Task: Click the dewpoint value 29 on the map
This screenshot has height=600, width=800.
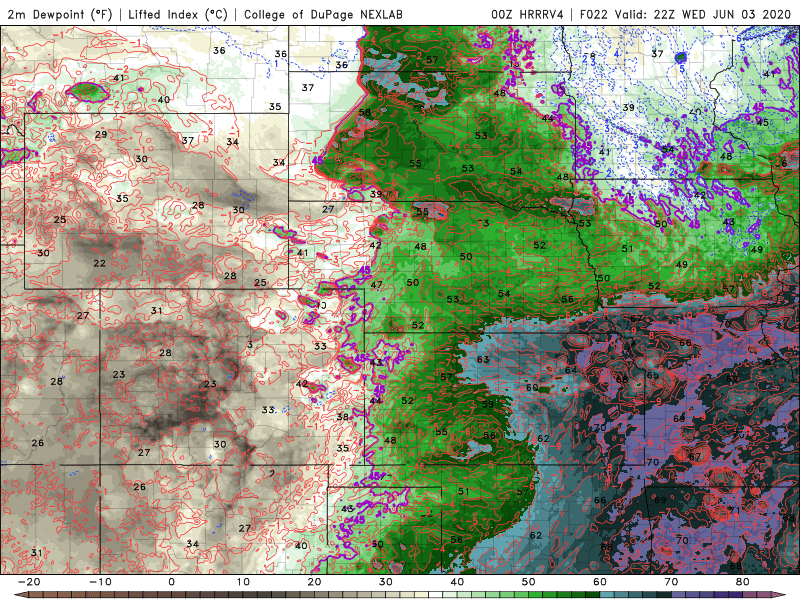Action: [x=101, y=135]
